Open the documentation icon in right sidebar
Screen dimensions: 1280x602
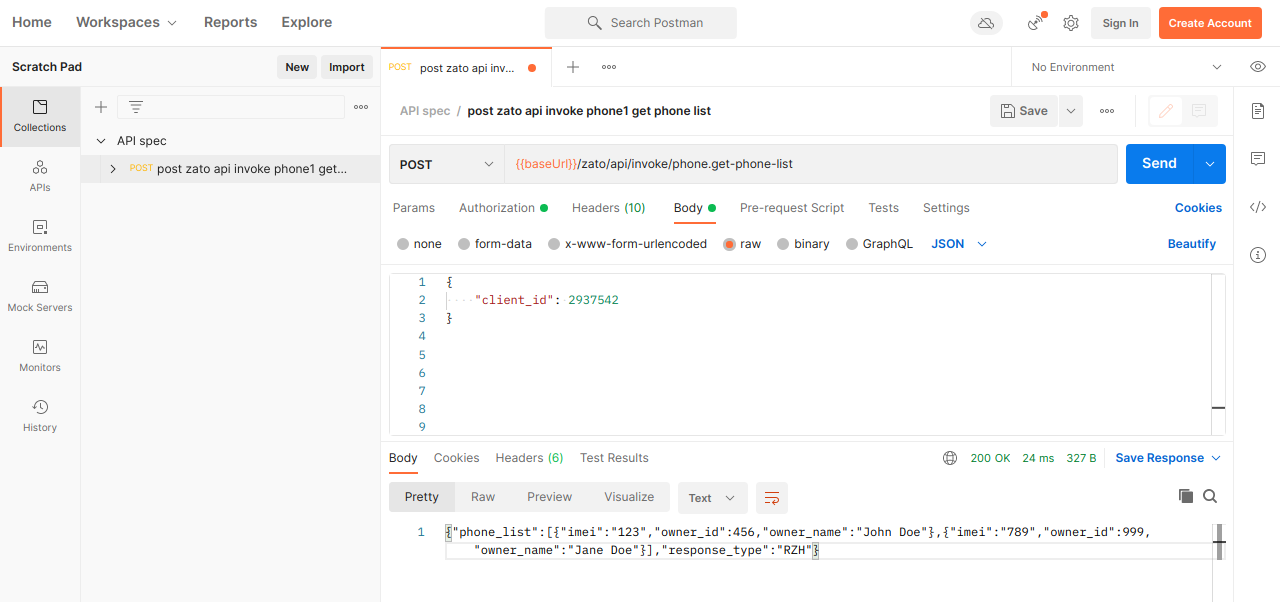tap(1258, 111)
